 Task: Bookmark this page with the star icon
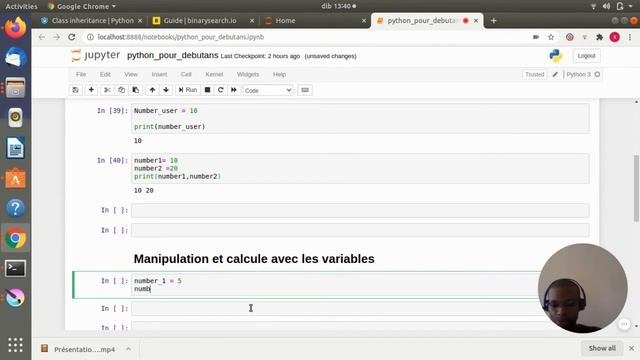click(x=551, y=37)
